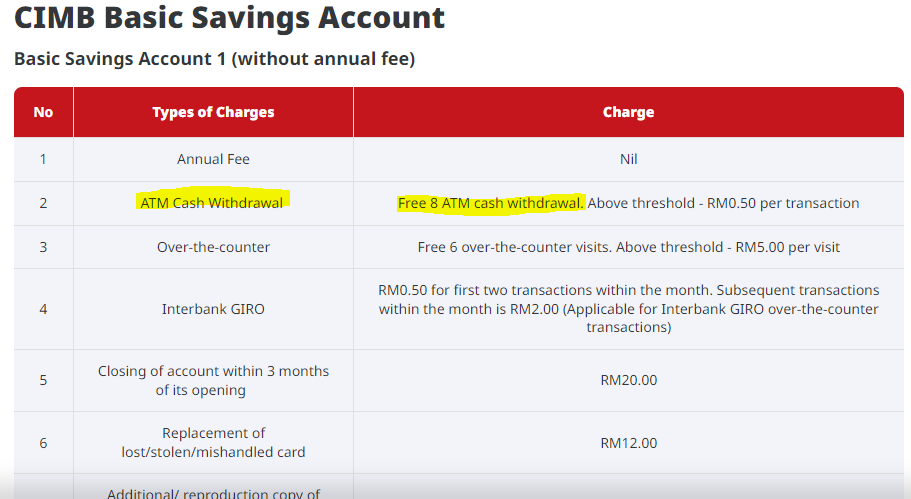Image resolution: width=911 pixels, height=499 pixels.
Task: Click the "No" column header
Action: point(43,112)
